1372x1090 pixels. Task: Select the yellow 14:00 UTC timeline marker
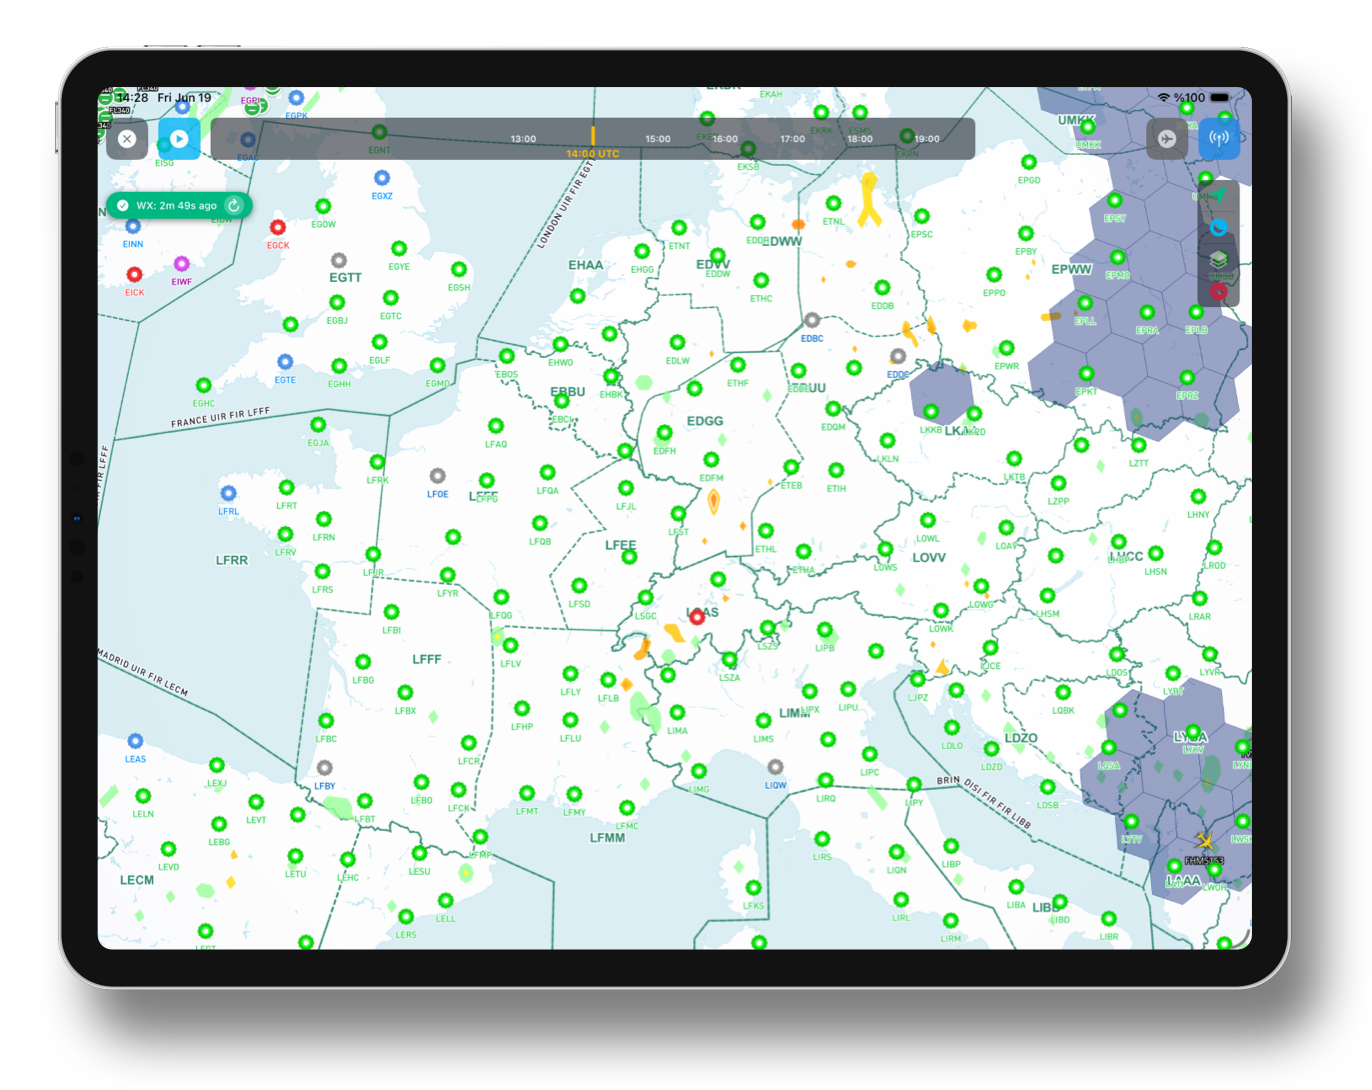coord(593,141)
